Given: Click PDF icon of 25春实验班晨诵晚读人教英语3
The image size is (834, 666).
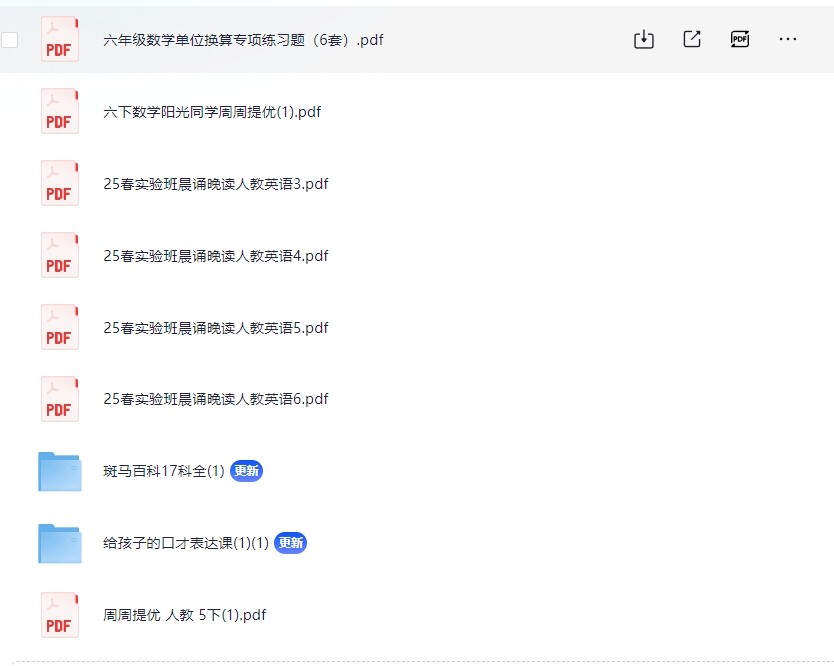Looking at the screenshot, I should coord(60,183).
